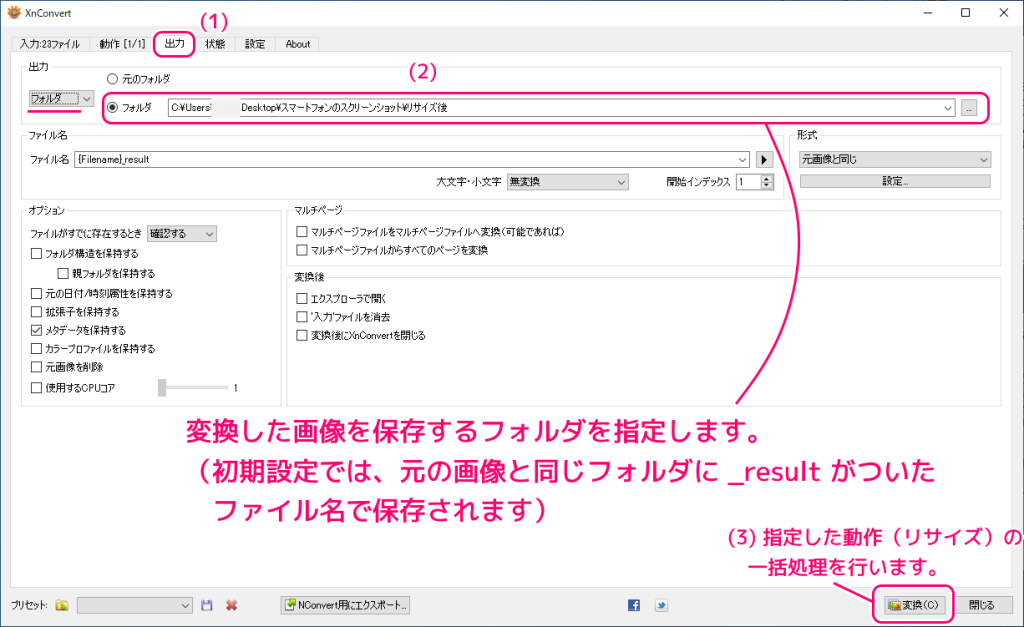Screen dimensions: 1024x627
Task: Adjust the CPU core slider handle
Action: [162, 387]
